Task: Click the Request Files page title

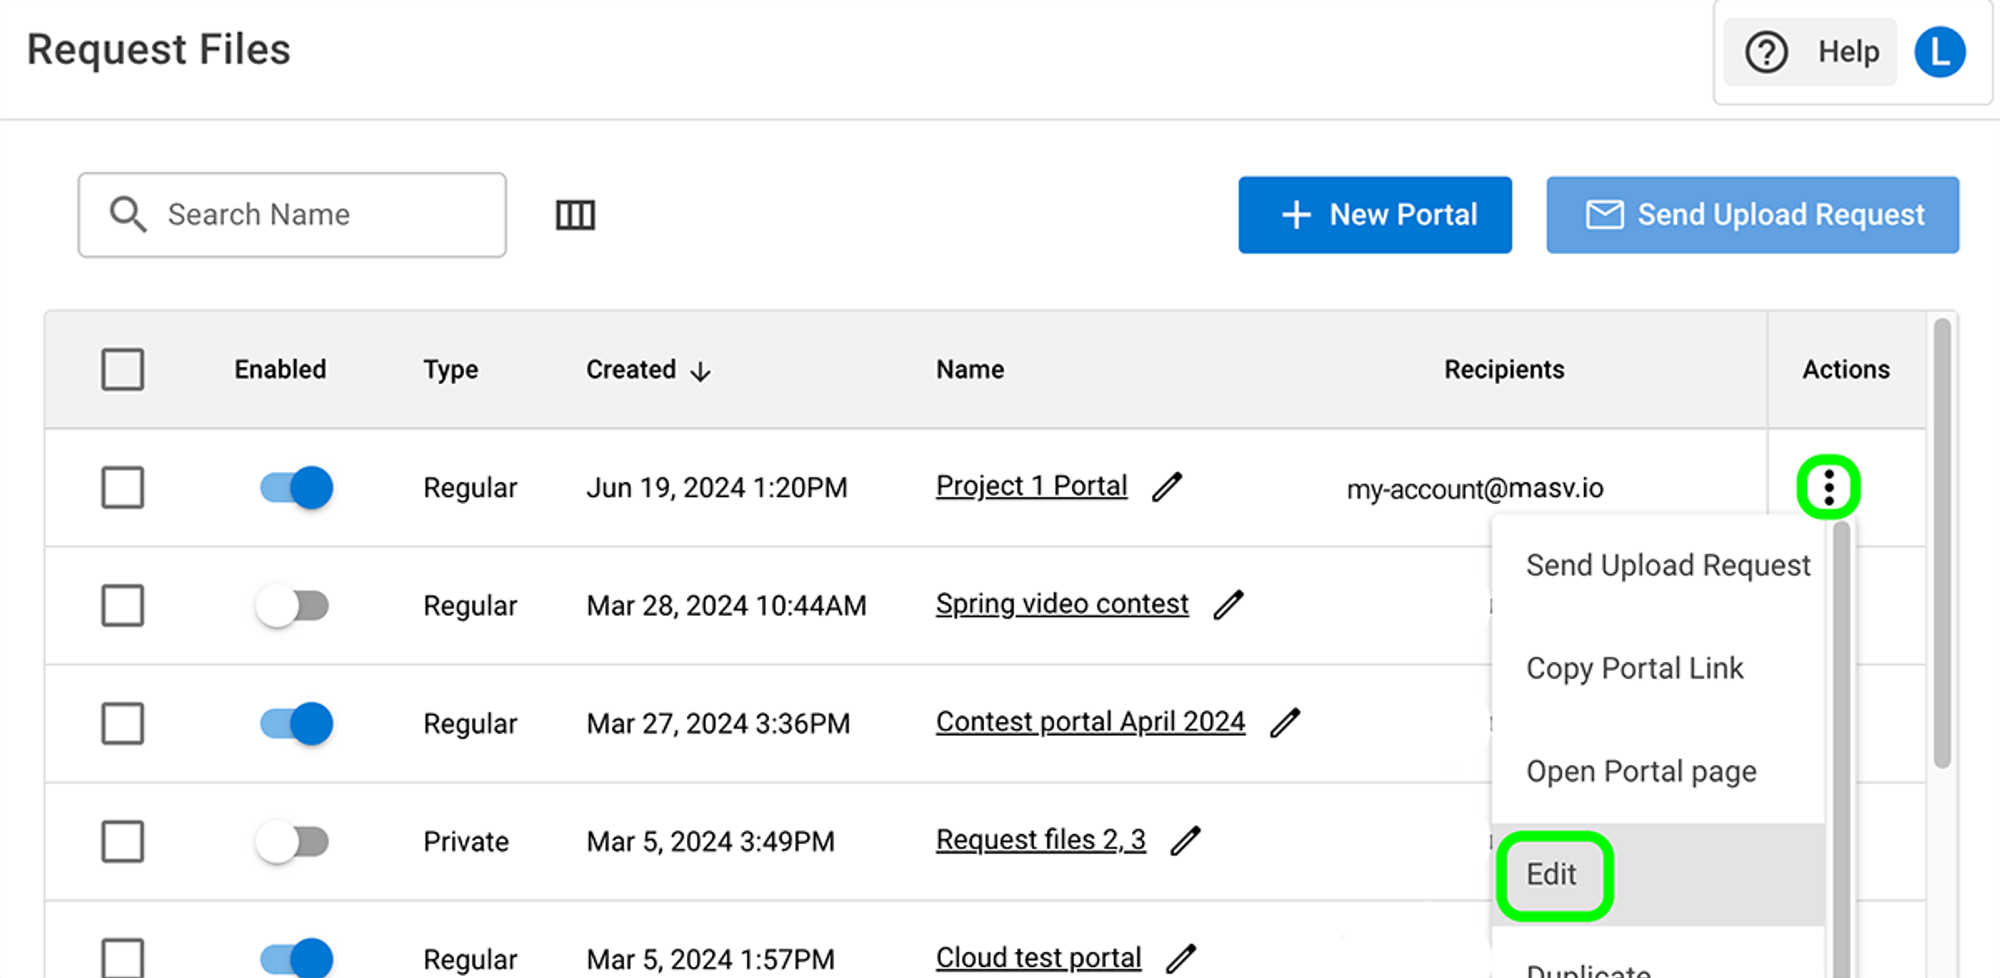Action: click(x=159, y=50)
